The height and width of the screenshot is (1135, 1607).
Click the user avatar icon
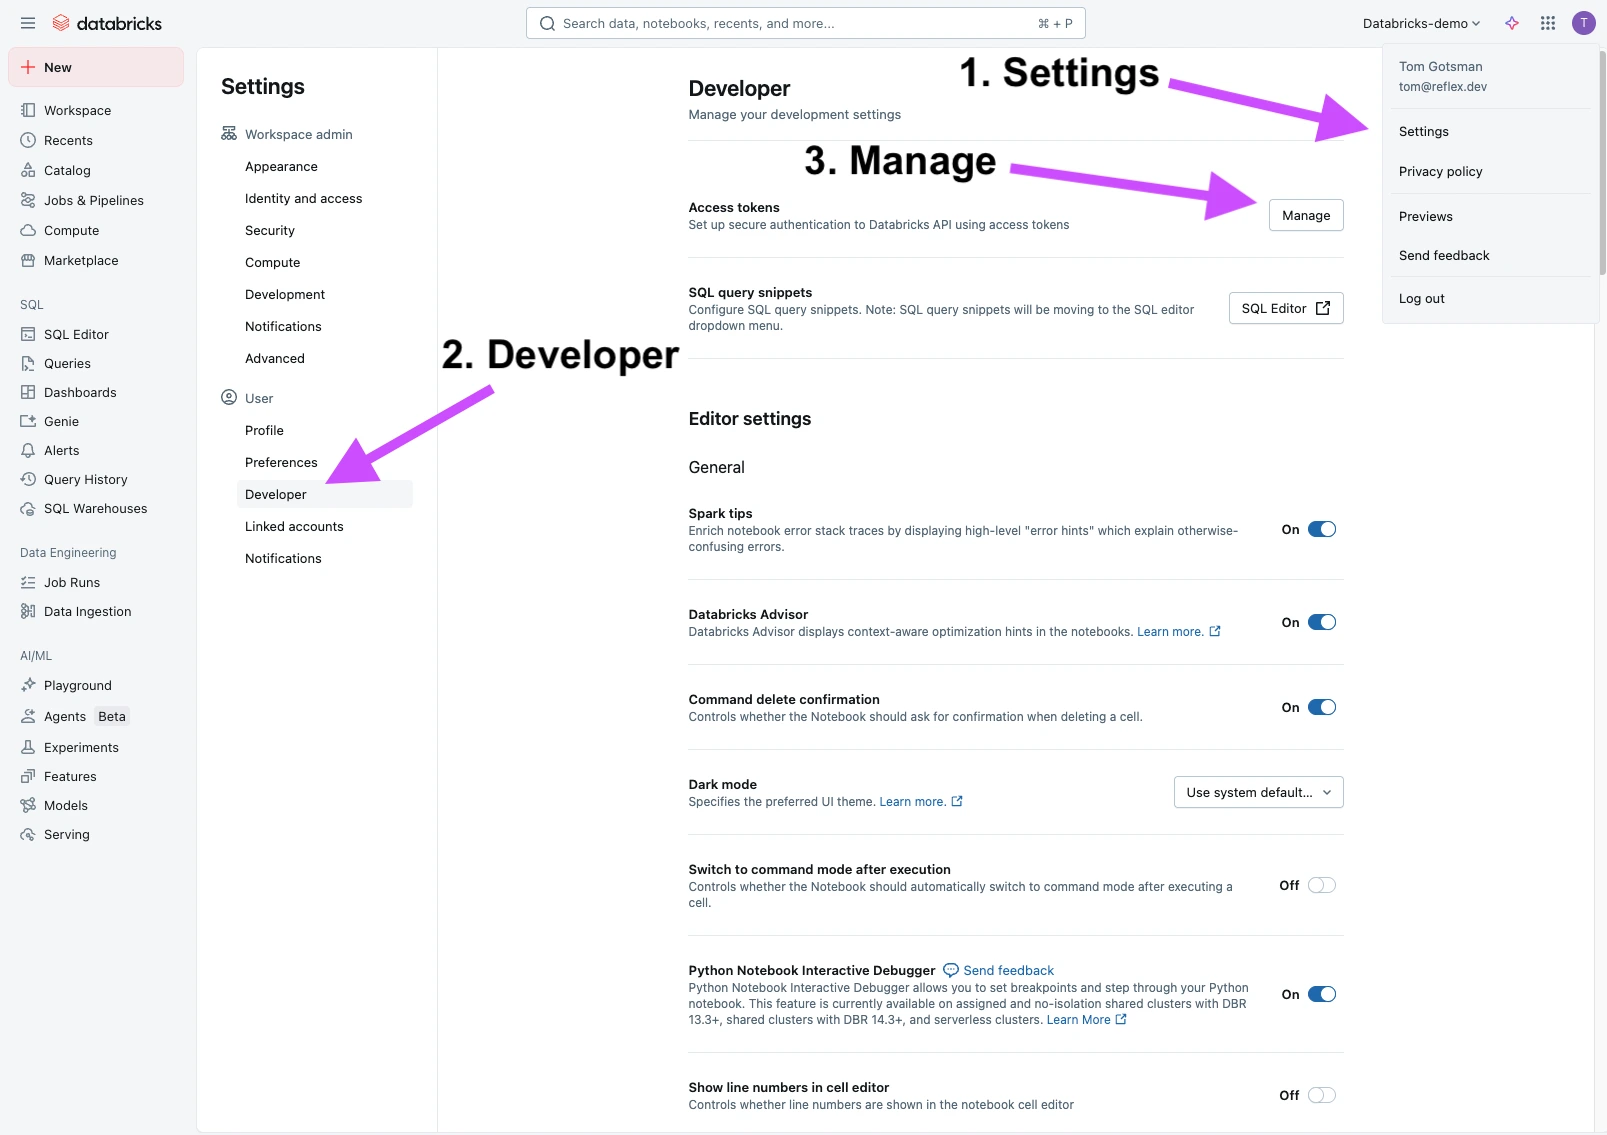[x=1583, y=23]
